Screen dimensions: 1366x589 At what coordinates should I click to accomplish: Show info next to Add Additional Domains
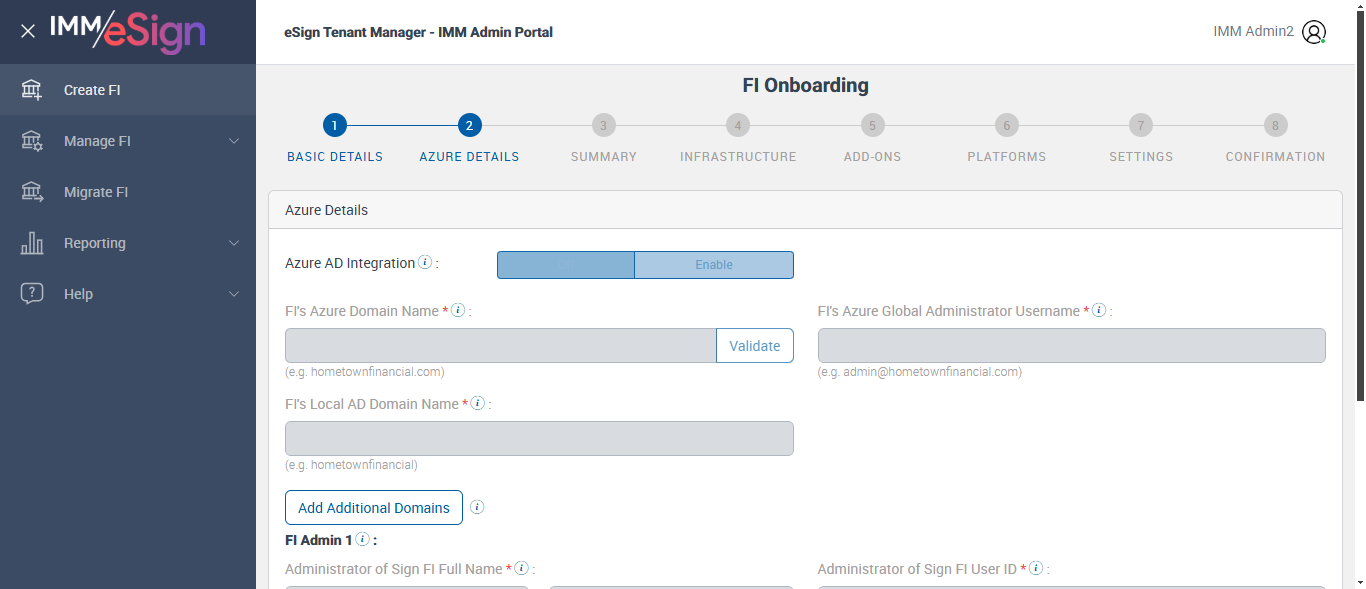(477, 507)
